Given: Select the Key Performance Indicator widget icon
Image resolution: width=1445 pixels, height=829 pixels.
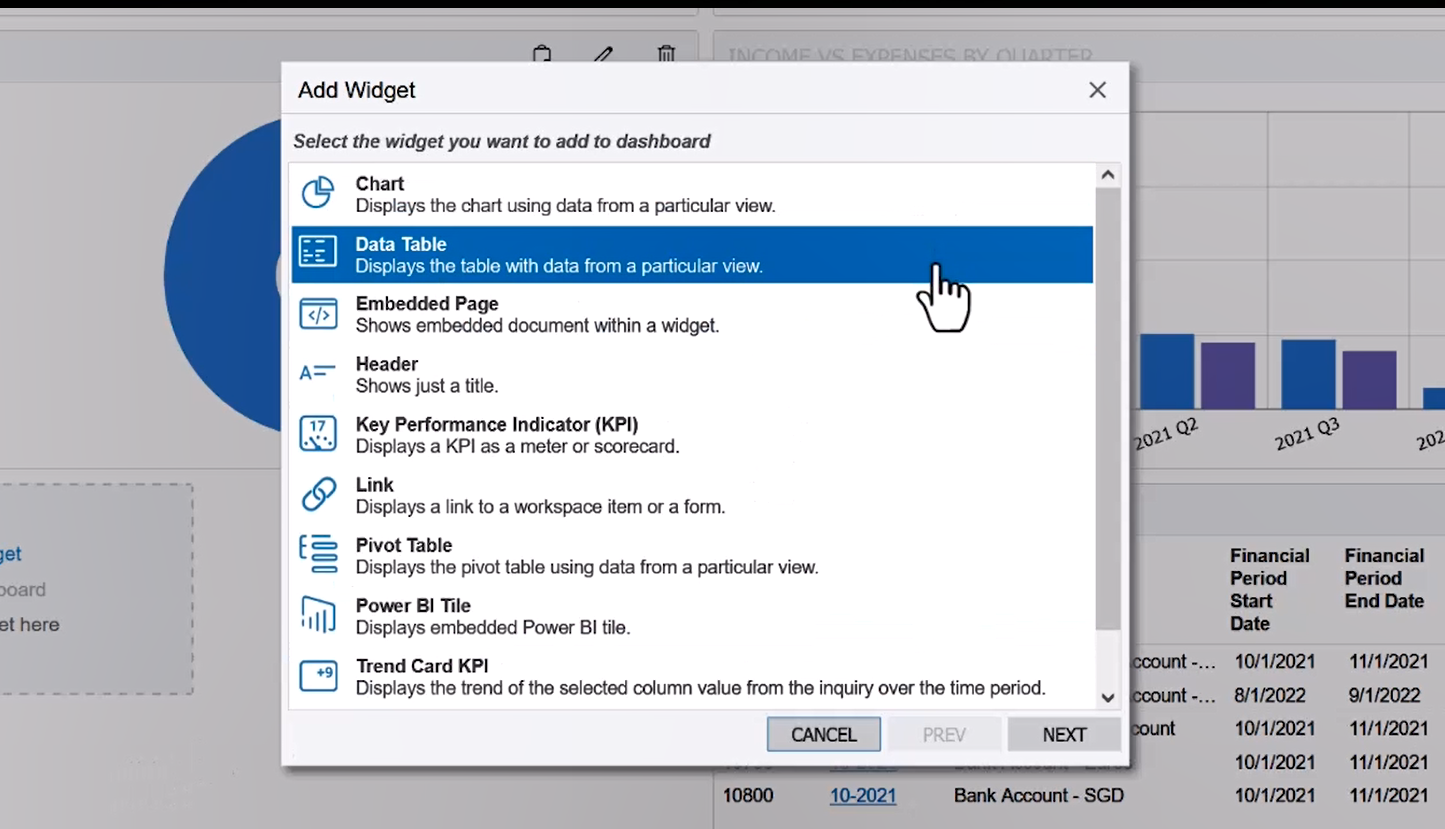Looking at the screenshot, I should (317, 433).
